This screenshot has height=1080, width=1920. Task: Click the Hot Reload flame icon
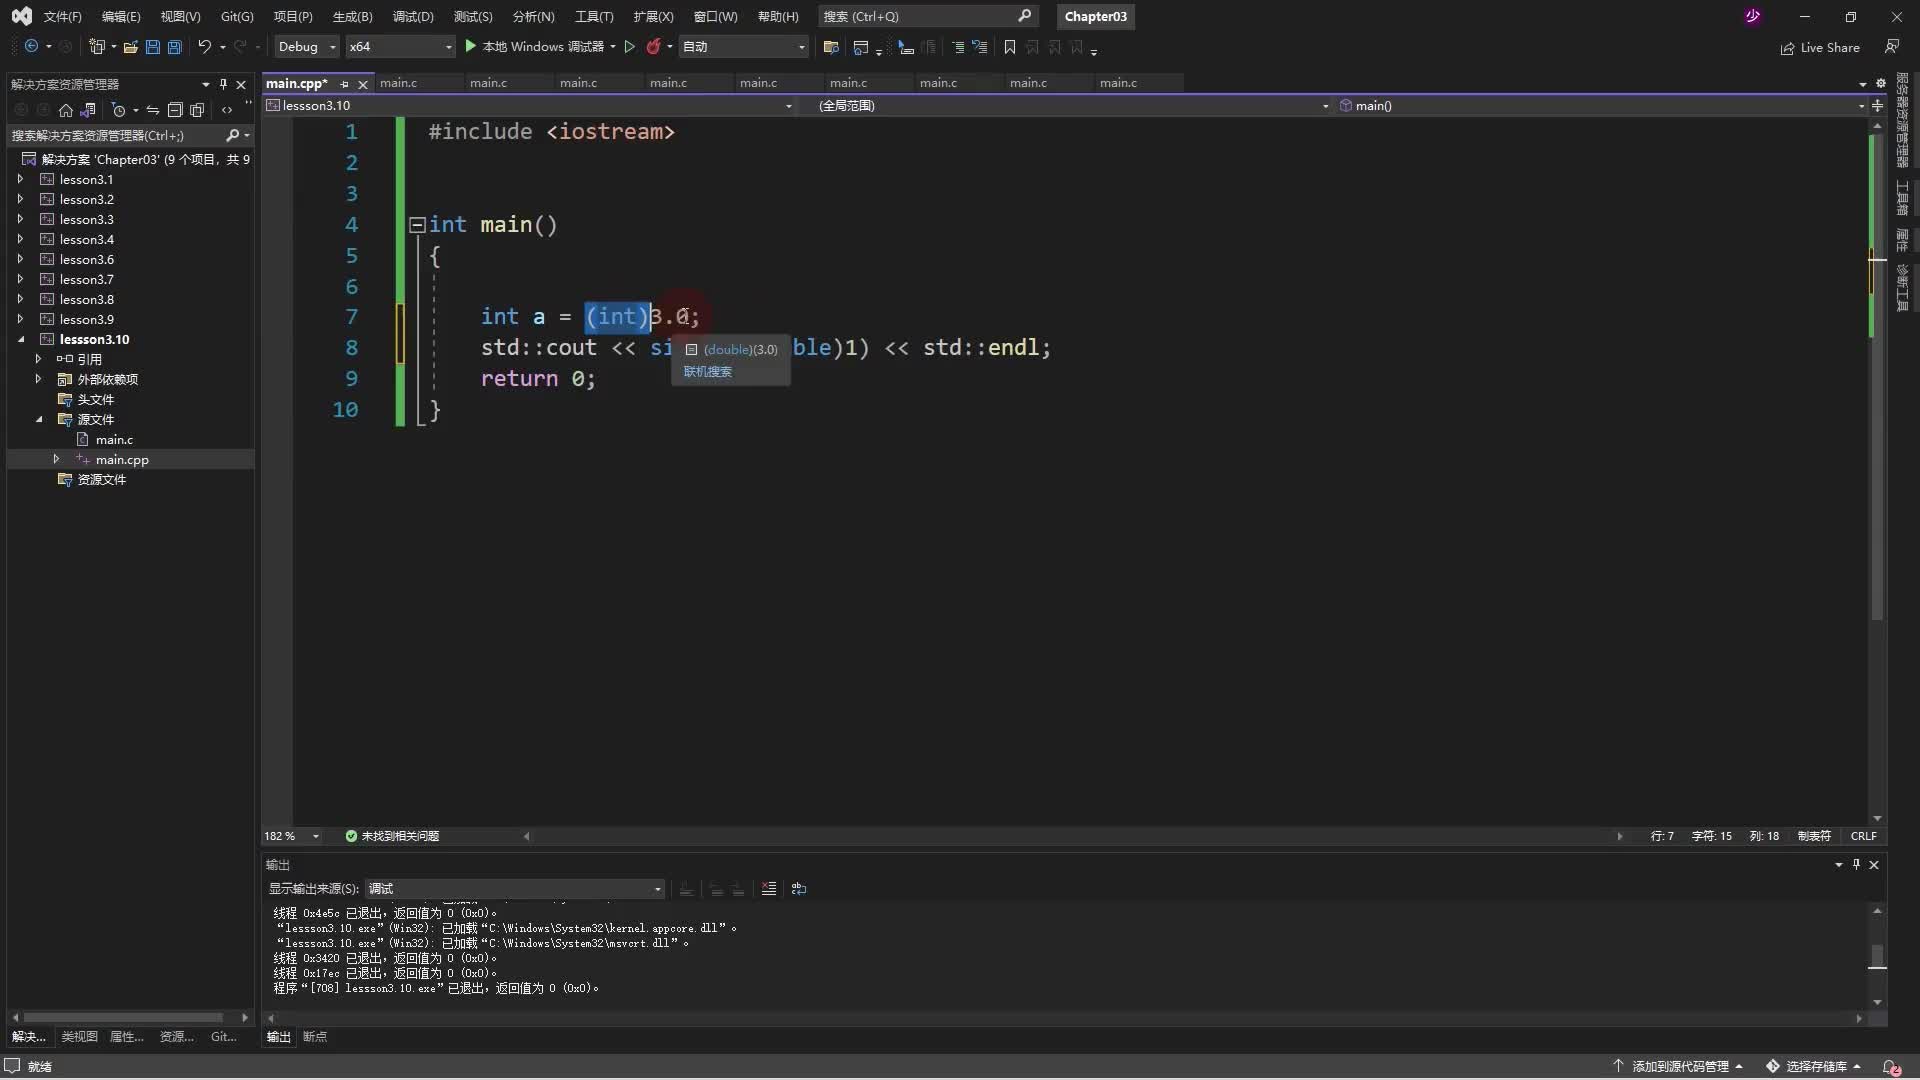653,46
